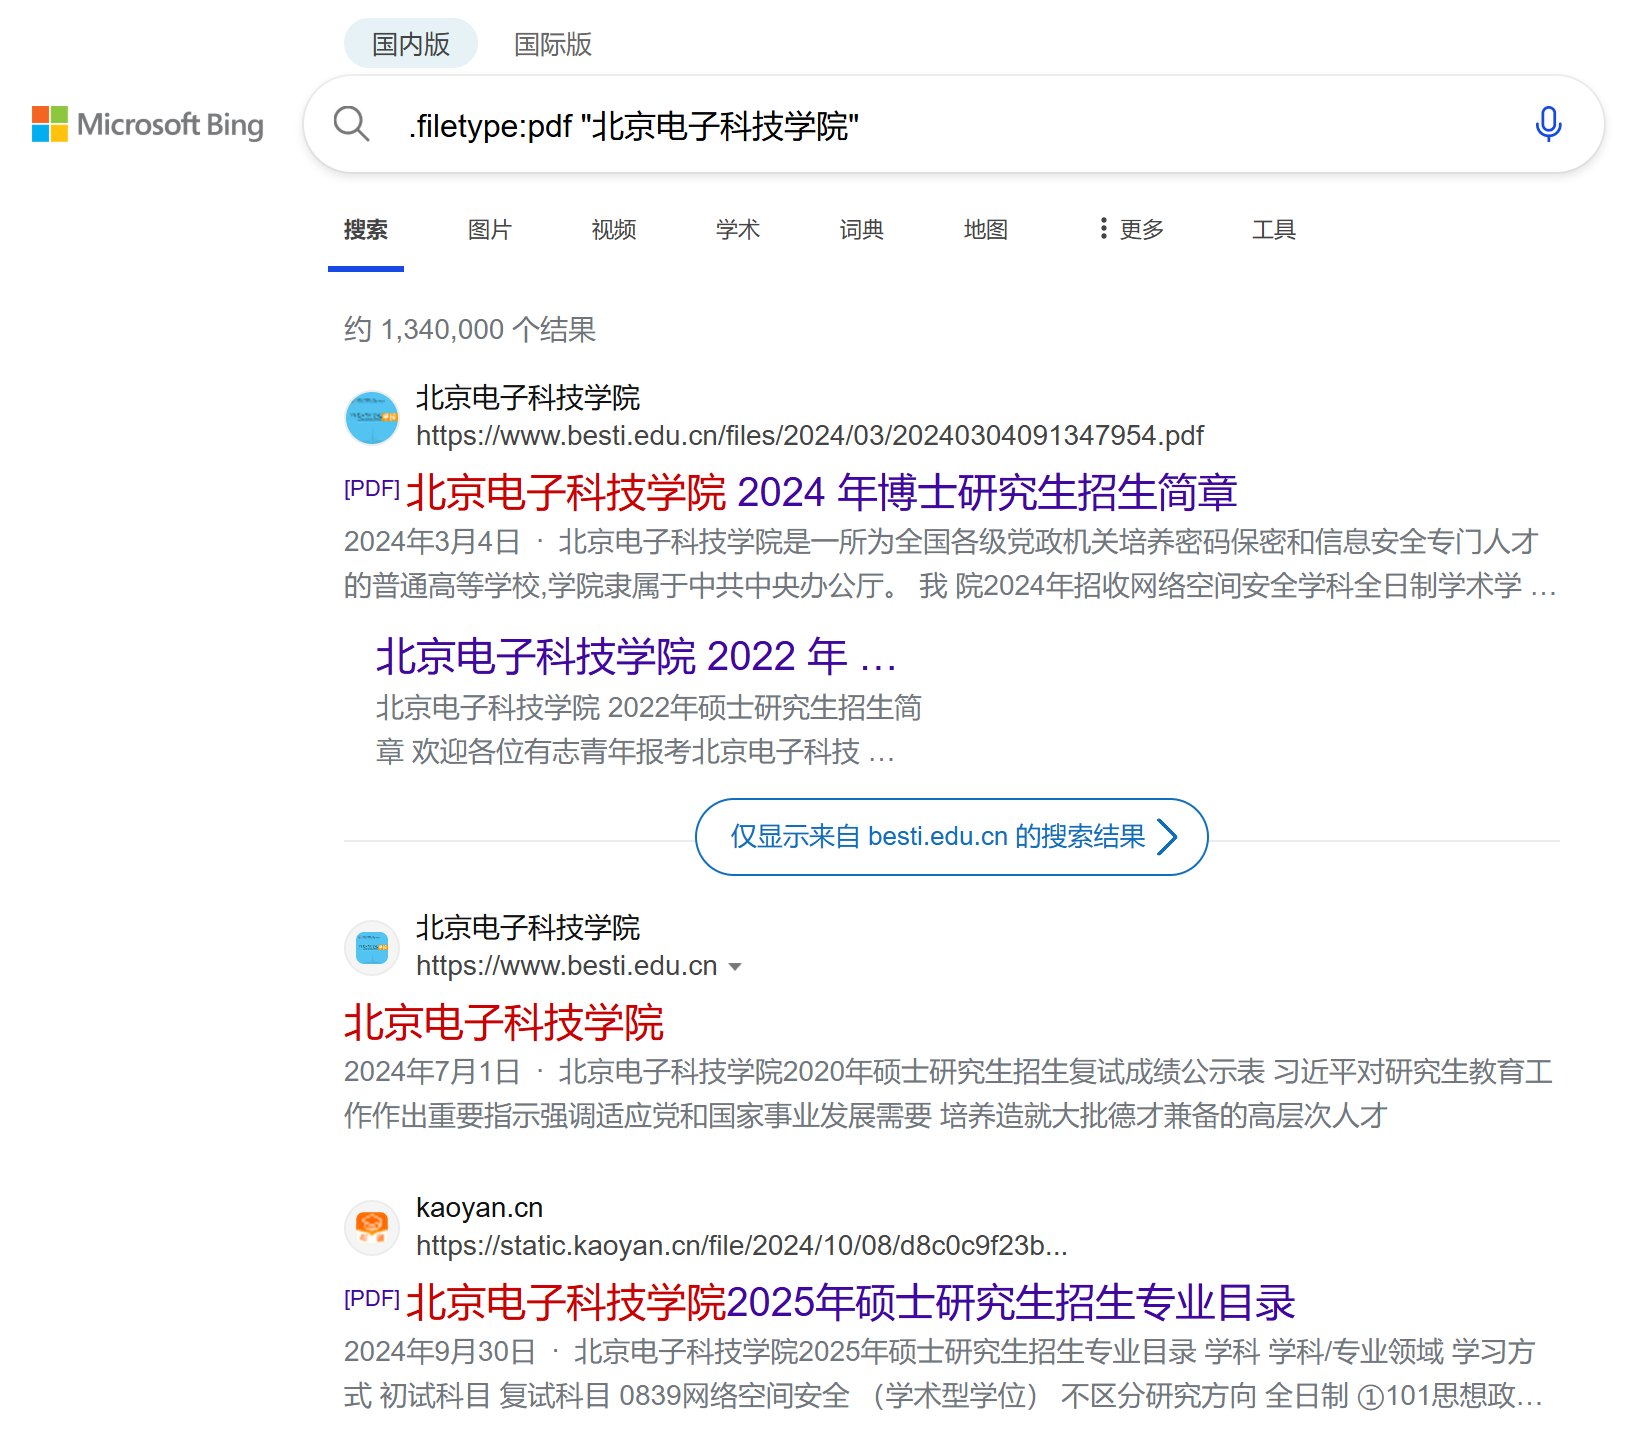Click the Microsoft Bing logo
The image size is (1641, 1435).
tap(148, 125)
